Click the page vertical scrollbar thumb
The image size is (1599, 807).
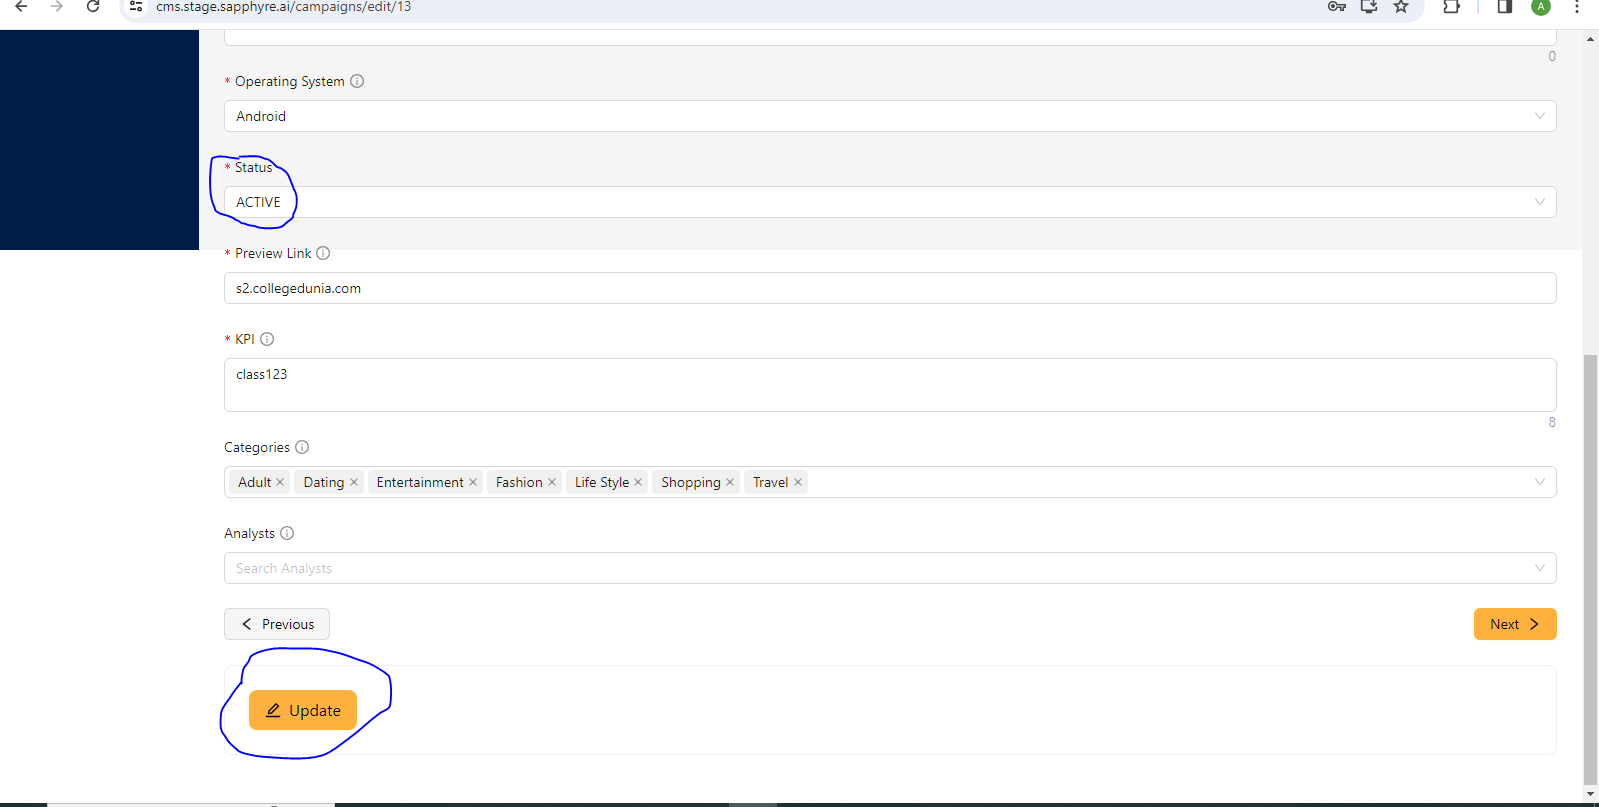click(x=1590, y=570)
